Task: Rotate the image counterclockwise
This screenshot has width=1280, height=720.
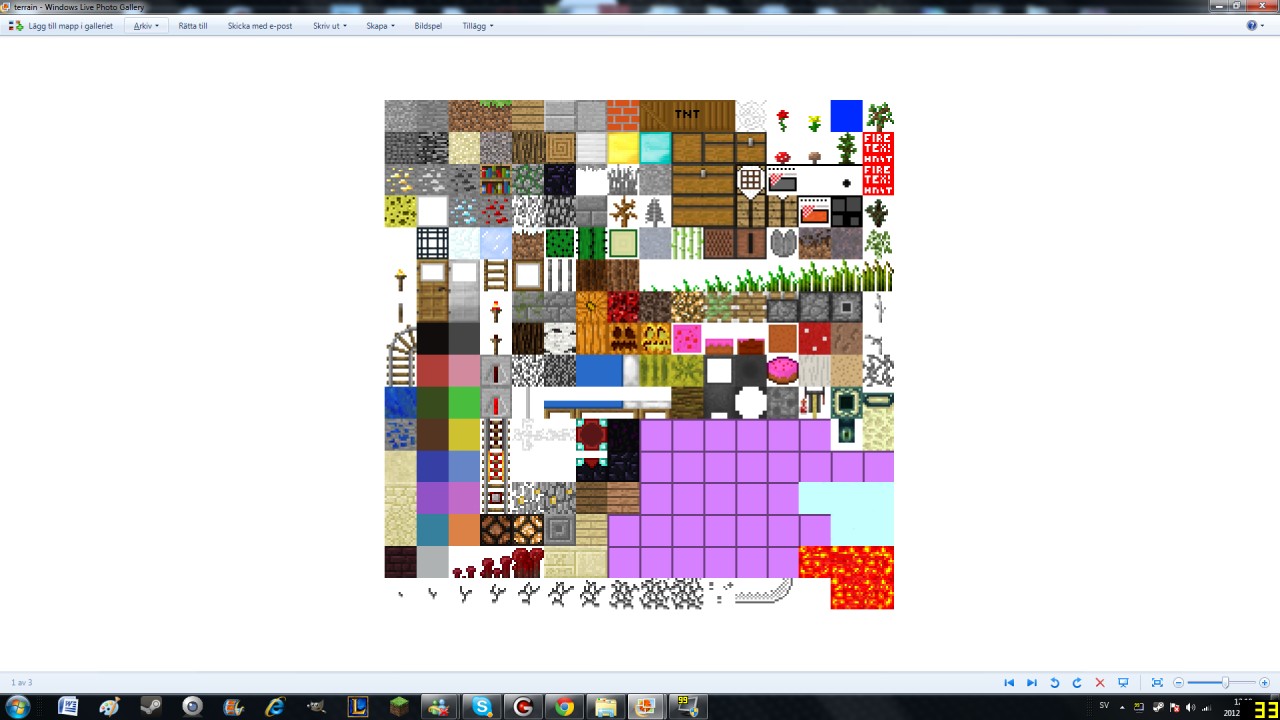Action: [x=1055, y=682]
